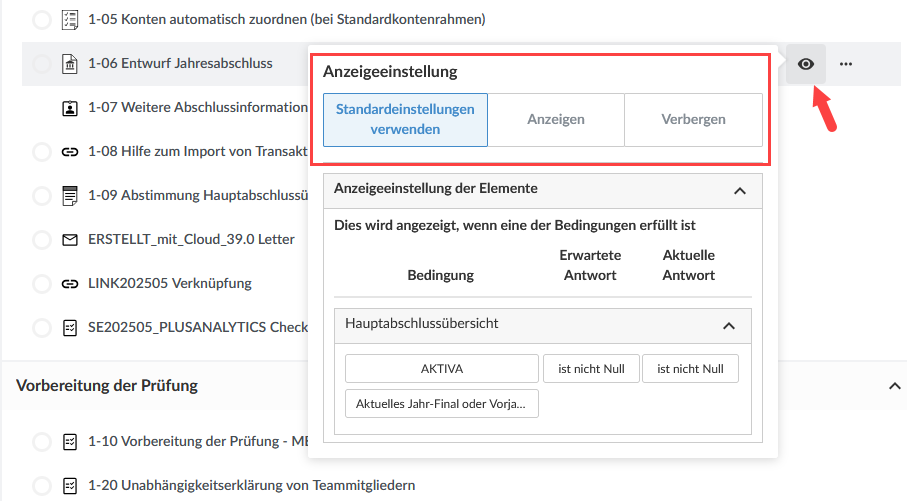
Task: Click the document icon of 1-06 Entwurf Jahresabschluss
Action: (70, 64)
